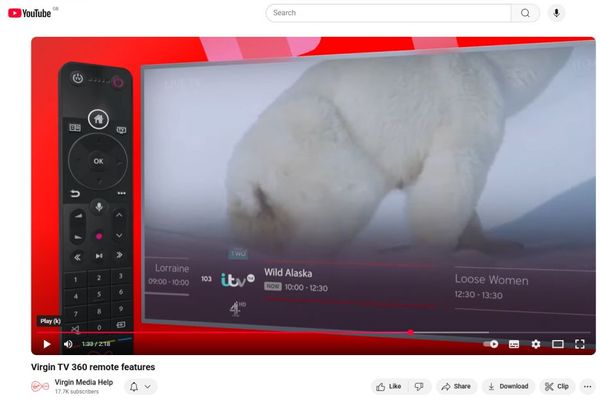Enter full screen mode
This screenshot has height=401, width=600.
(581, 344)
